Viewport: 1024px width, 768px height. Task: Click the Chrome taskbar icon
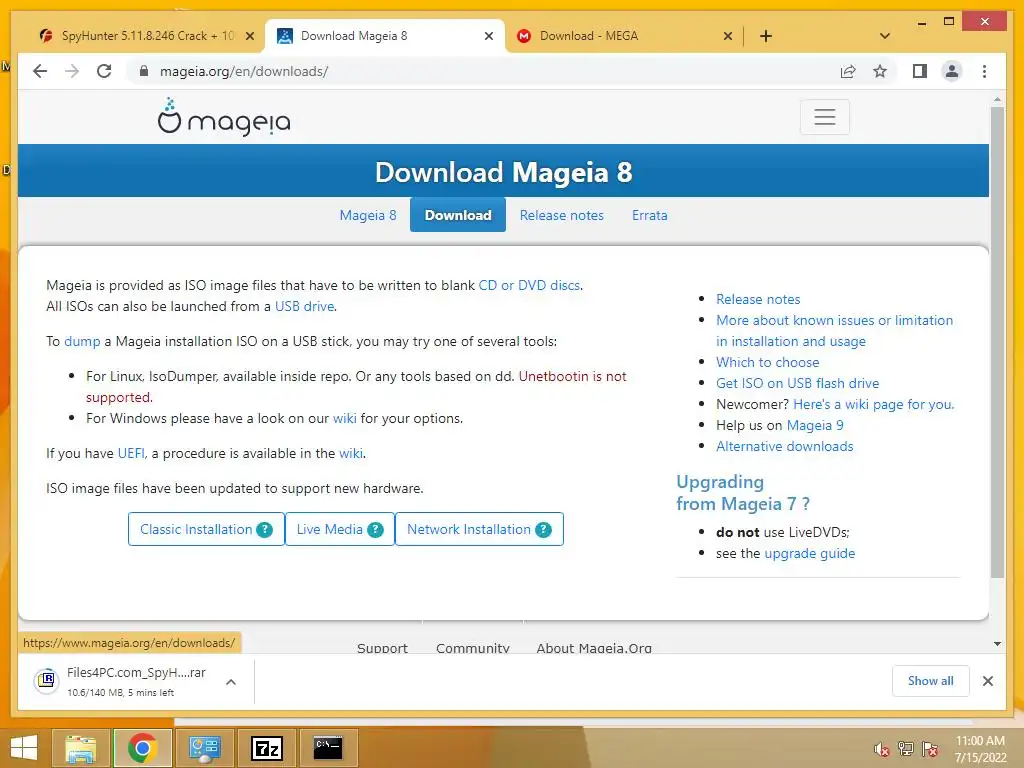[142, 748]
